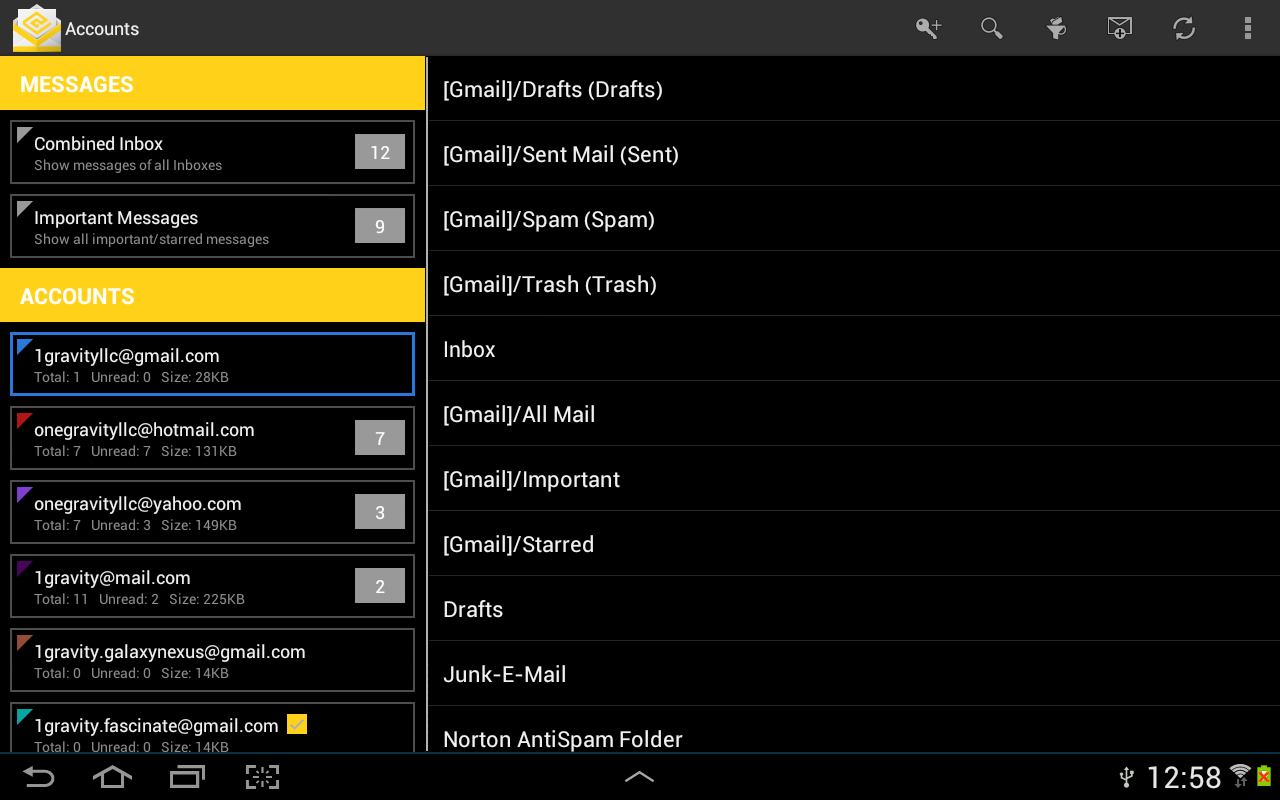Add a new email account
The image size is (1280, 800).
[928, 28]
